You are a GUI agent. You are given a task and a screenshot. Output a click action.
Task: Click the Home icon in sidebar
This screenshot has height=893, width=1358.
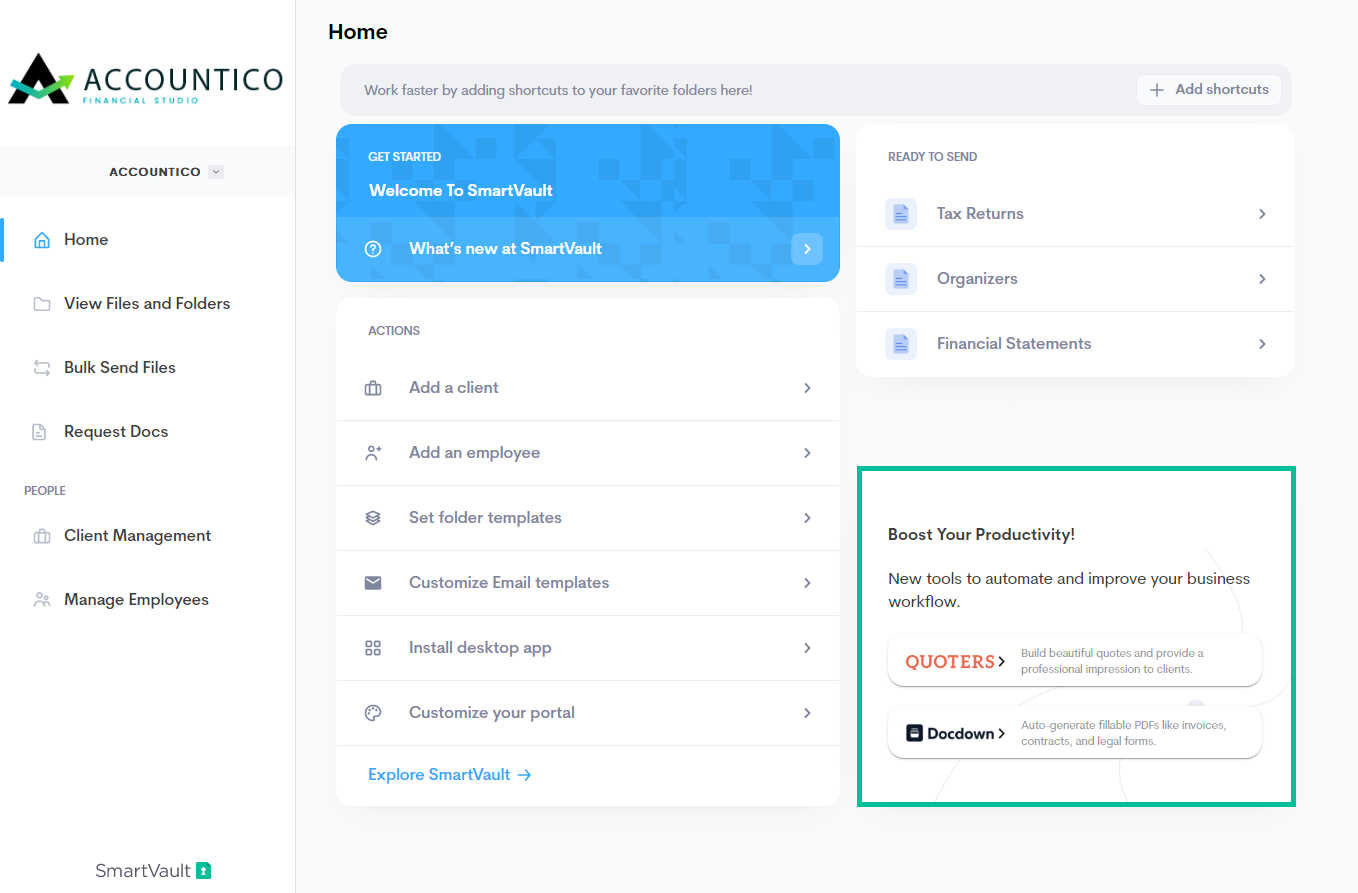pos(42,240)
